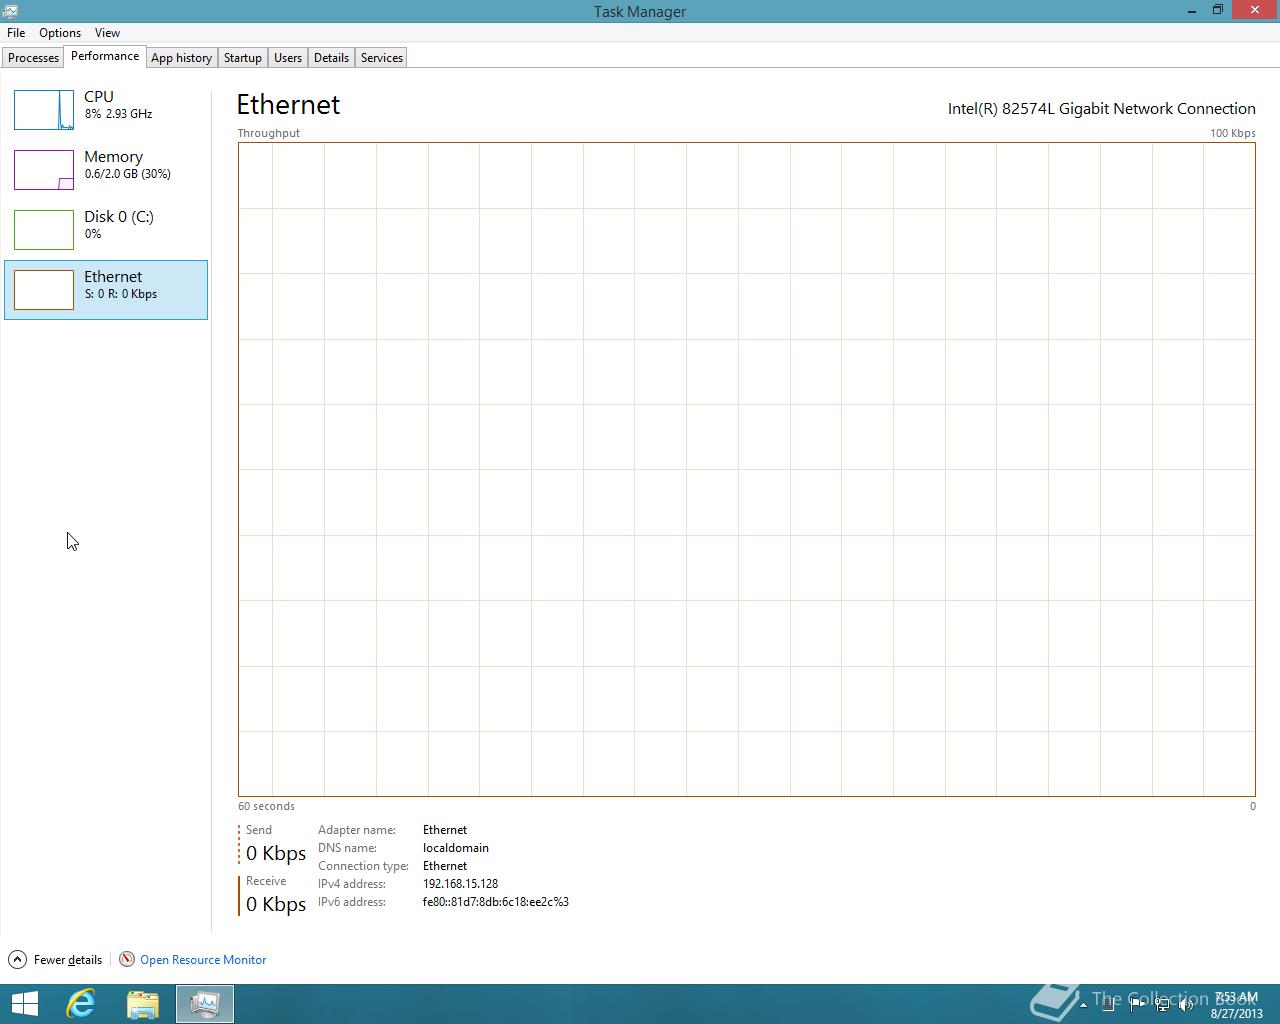Switch to the Performance tab

click(105, 57)
